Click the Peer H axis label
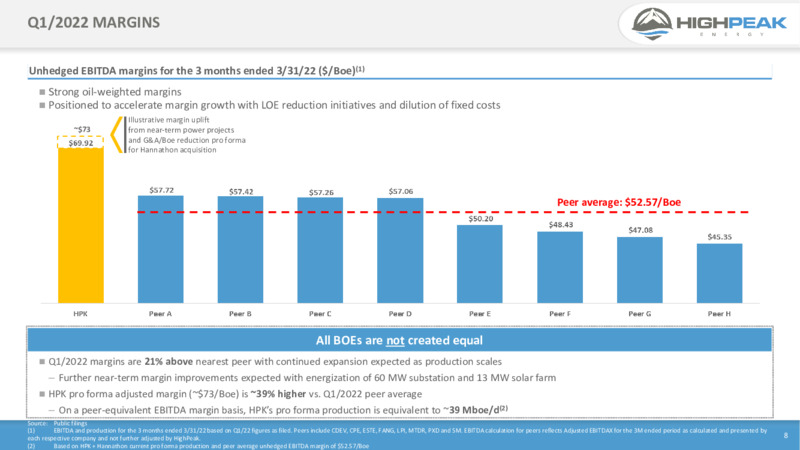Image resolution: width=800 pixels, height=450 pixels. click(719, 314)
